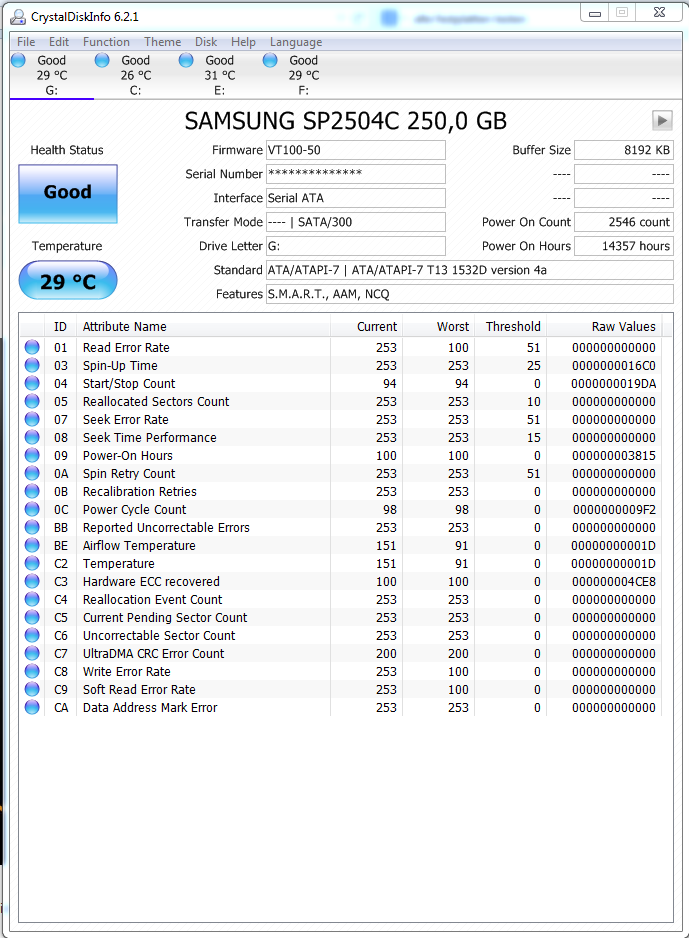This screenshot has height=938, width=689.
Task: Click status icon for Power-On Hours row
Action: click(32, 455)
